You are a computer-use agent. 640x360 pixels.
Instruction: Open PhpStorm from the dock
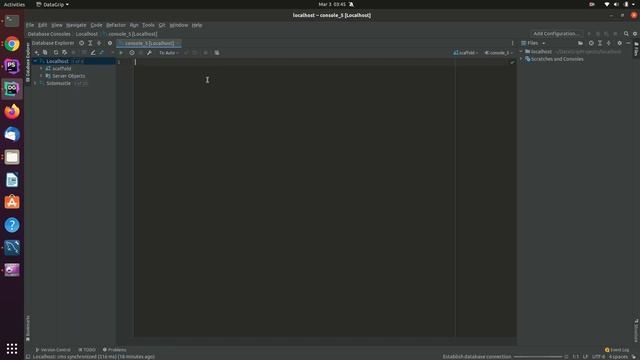pos(12,66)
